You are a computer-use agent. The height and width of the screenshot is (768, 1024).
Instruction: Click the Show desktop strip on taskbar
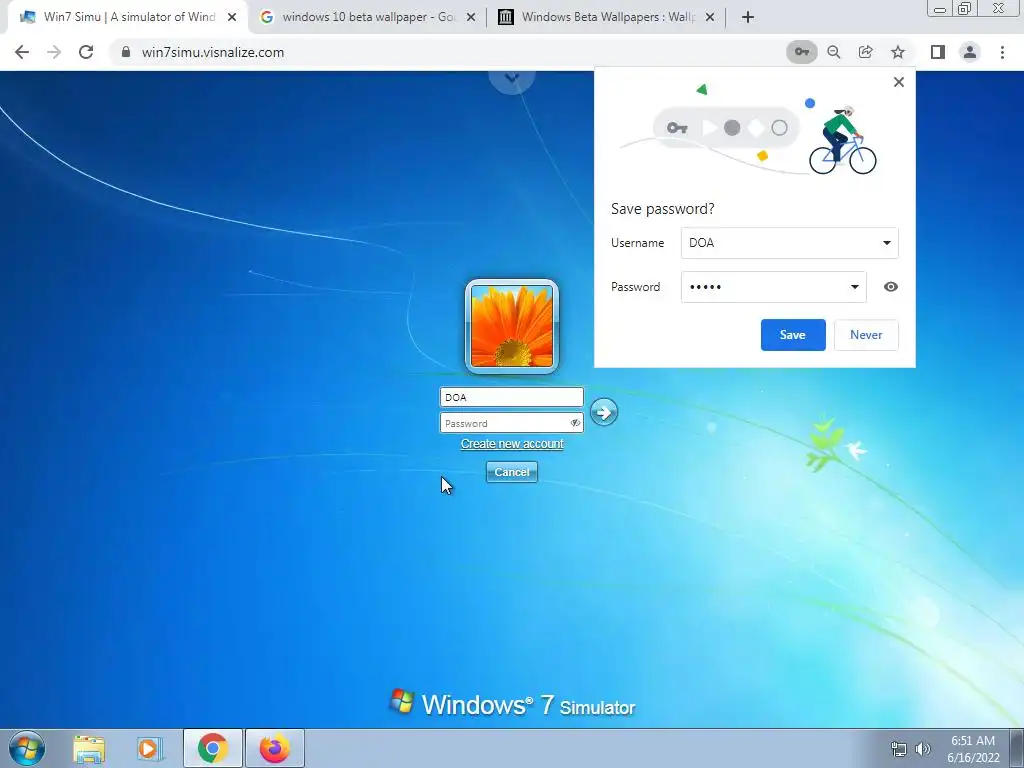[1018, 748]
